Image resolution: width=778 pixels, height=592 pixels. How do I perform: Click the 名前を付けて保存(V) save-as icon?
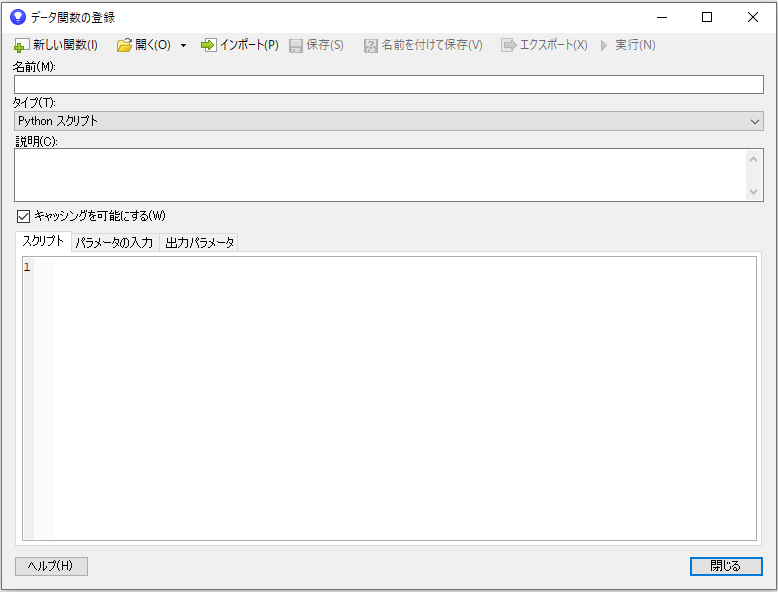pyautogui.click(x=371, y=46)
